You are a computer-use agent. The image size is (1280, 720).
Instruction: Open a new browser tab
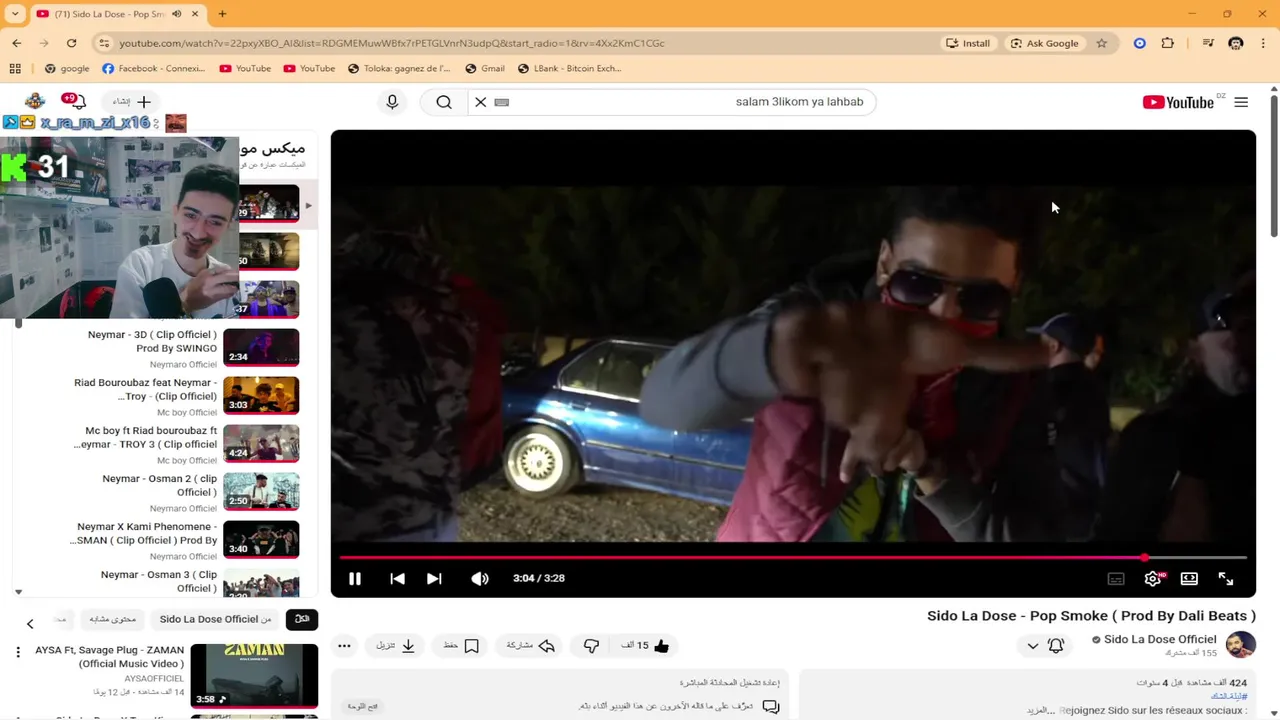pos(222,14)
